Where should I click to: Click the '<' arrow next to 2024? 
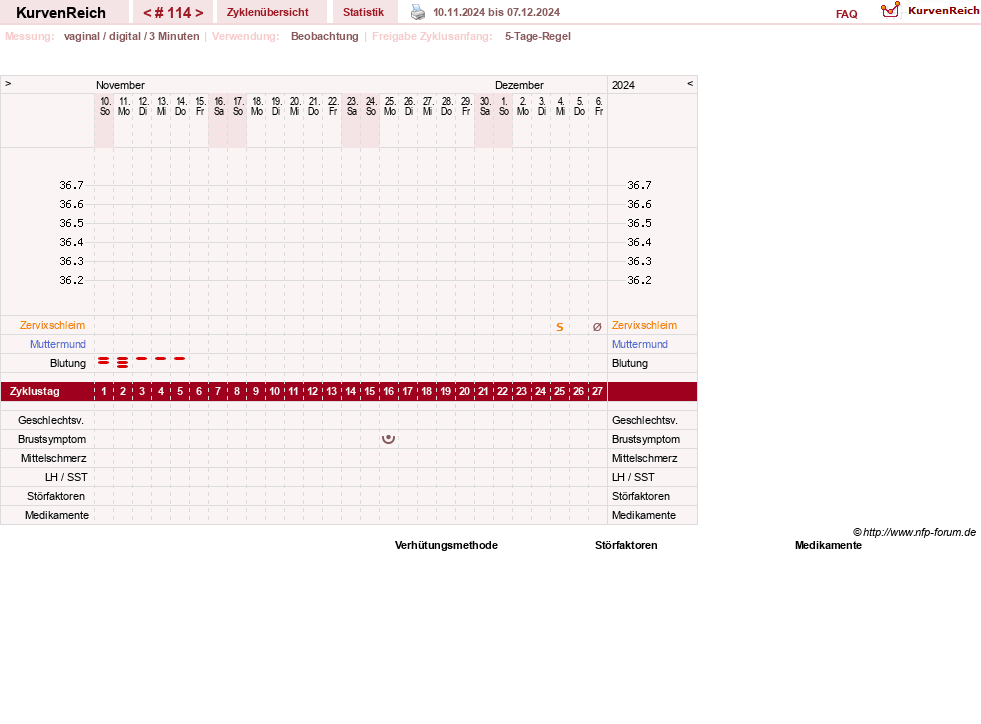coord(690,83)
